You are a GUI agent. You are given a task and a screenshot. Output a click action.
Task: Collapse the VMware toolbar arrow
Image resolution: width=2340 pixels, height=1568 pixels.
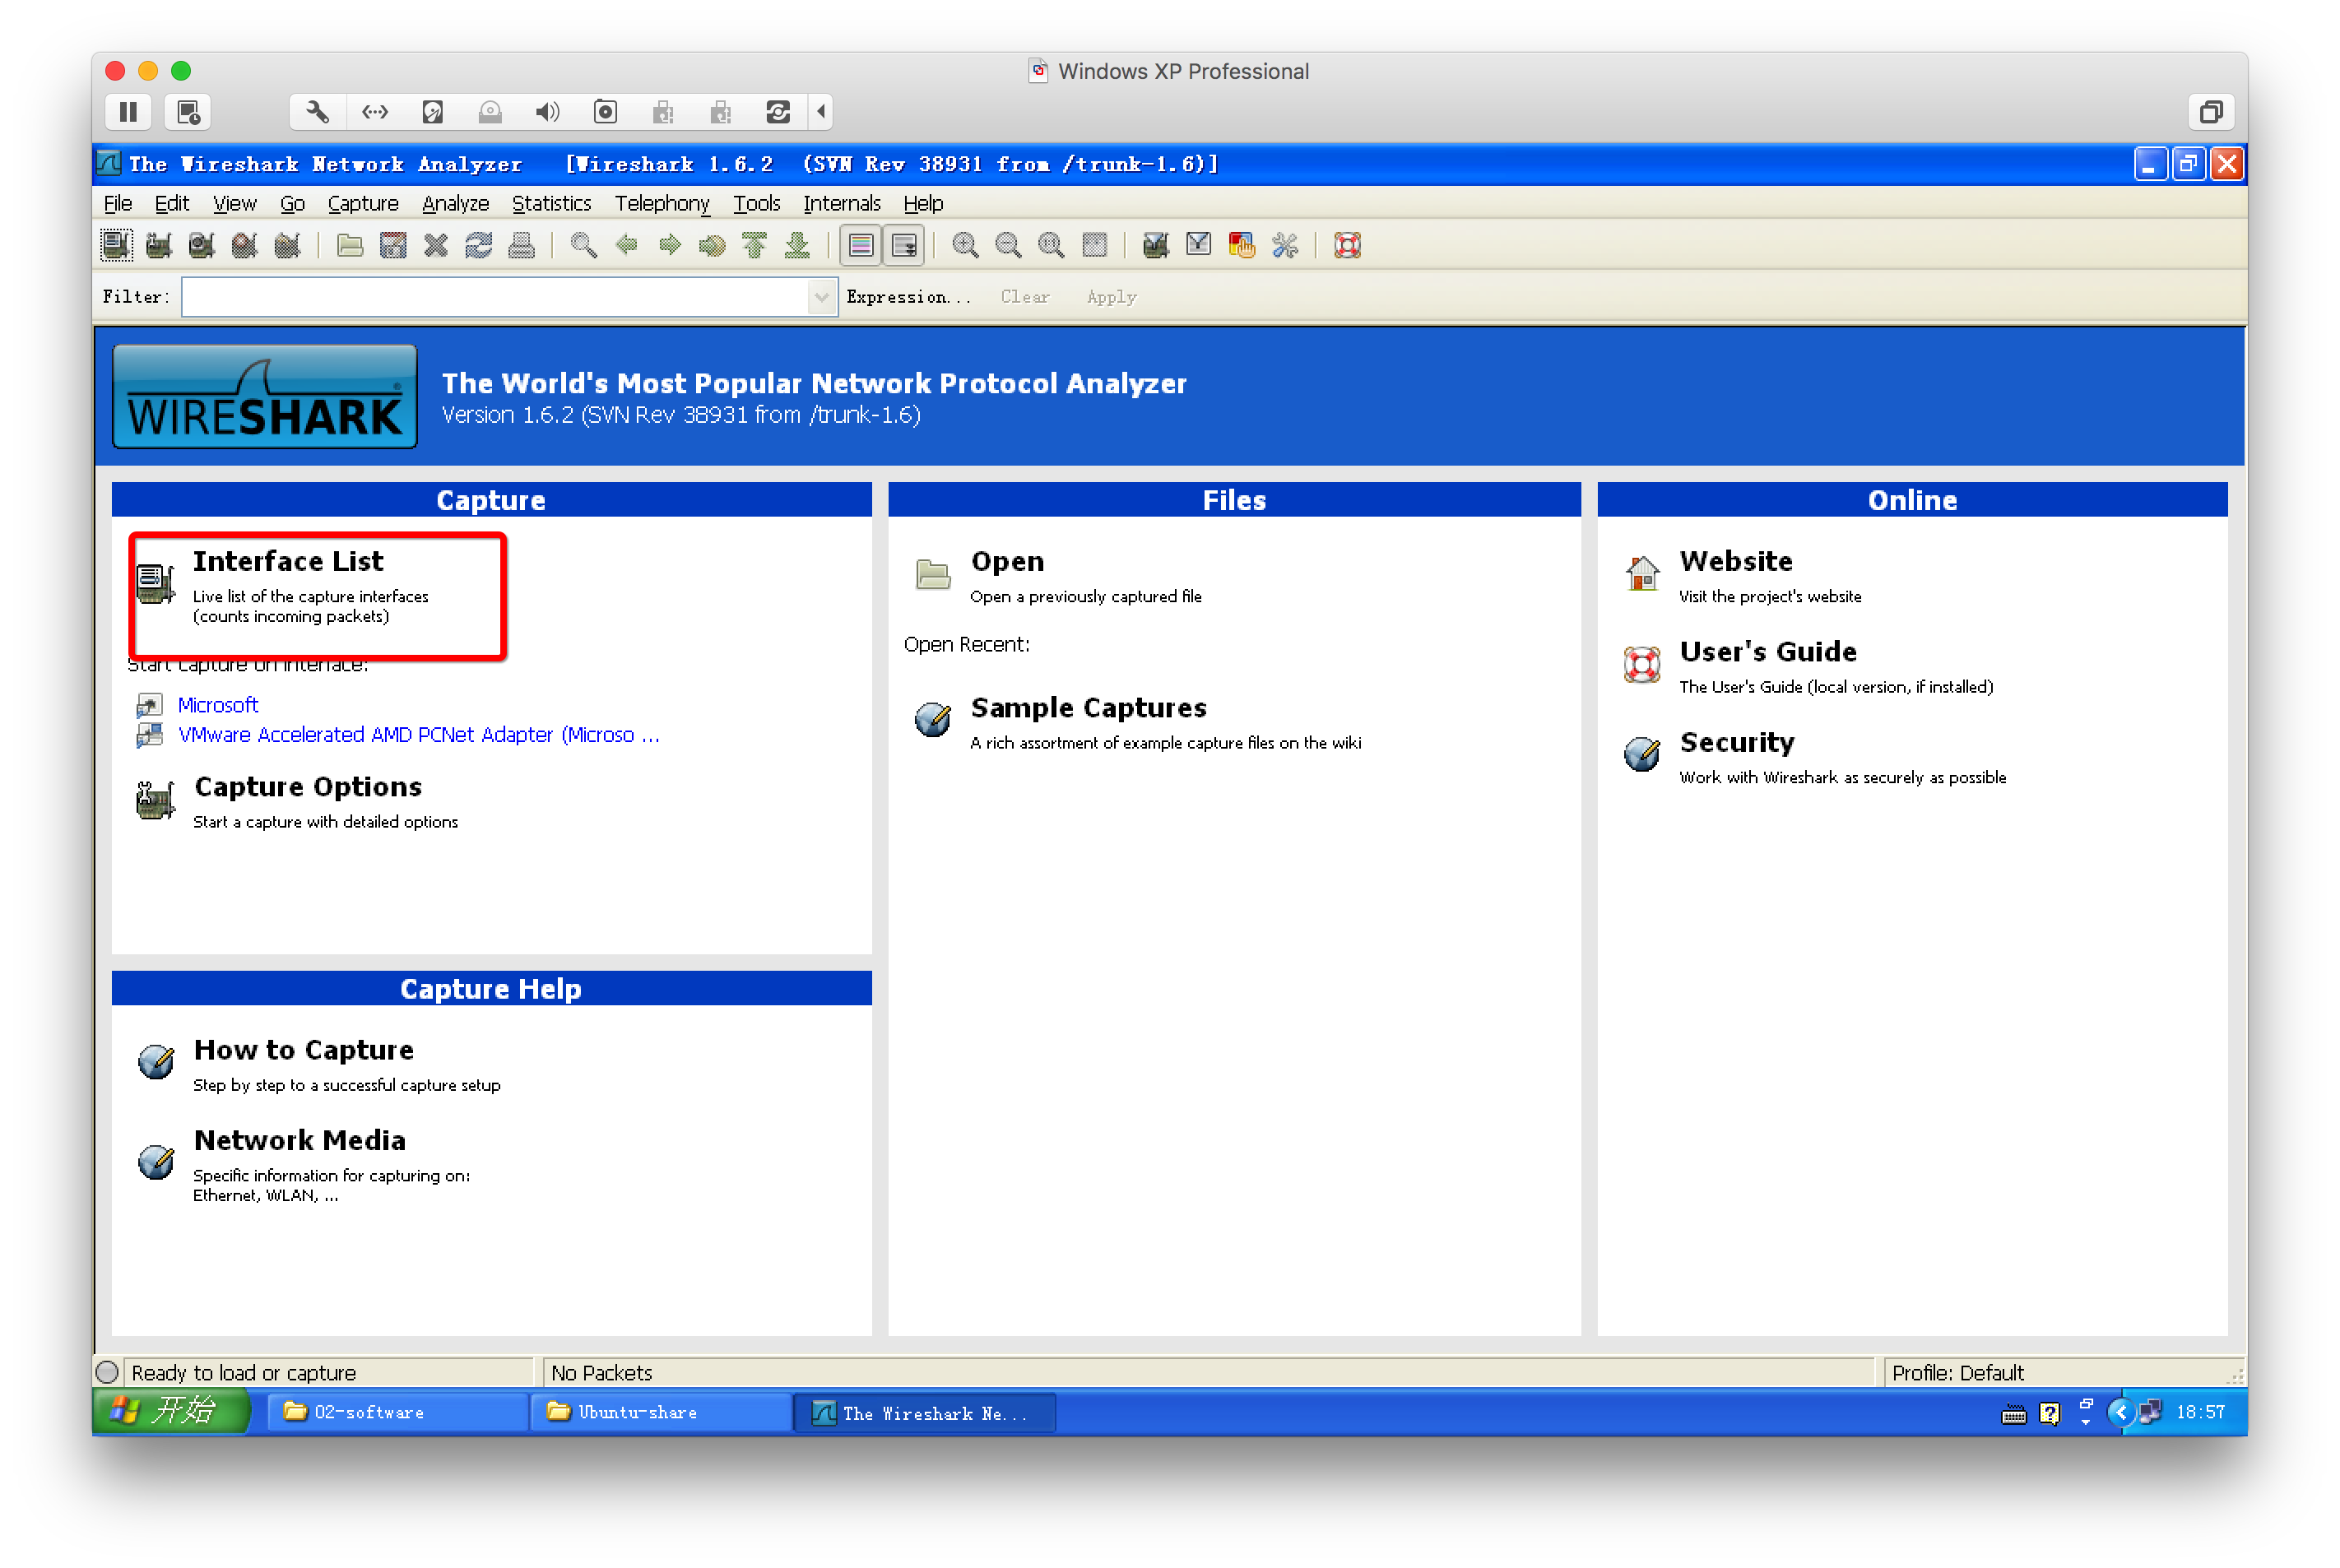click(821, 112)
